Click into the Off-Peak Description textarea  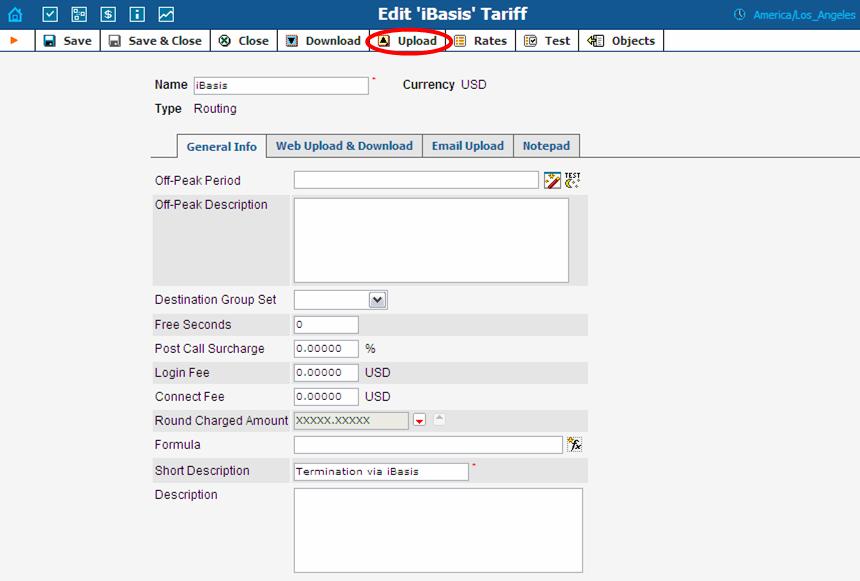pos(431,240)
